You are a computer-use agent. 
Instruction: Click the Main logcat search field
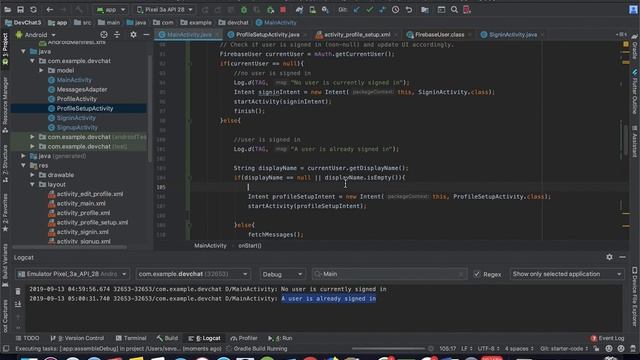tap(389, 274)
